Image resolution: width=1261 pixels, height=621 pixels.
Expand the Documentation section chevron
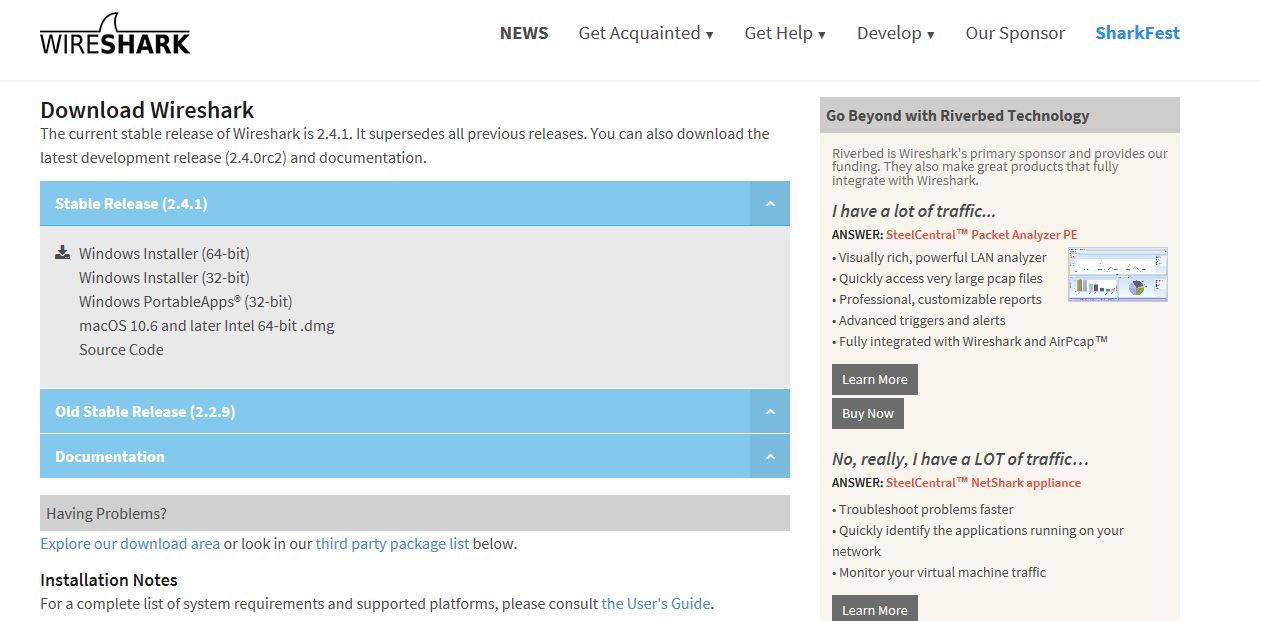pyautogui.click(x=770, y=456)
